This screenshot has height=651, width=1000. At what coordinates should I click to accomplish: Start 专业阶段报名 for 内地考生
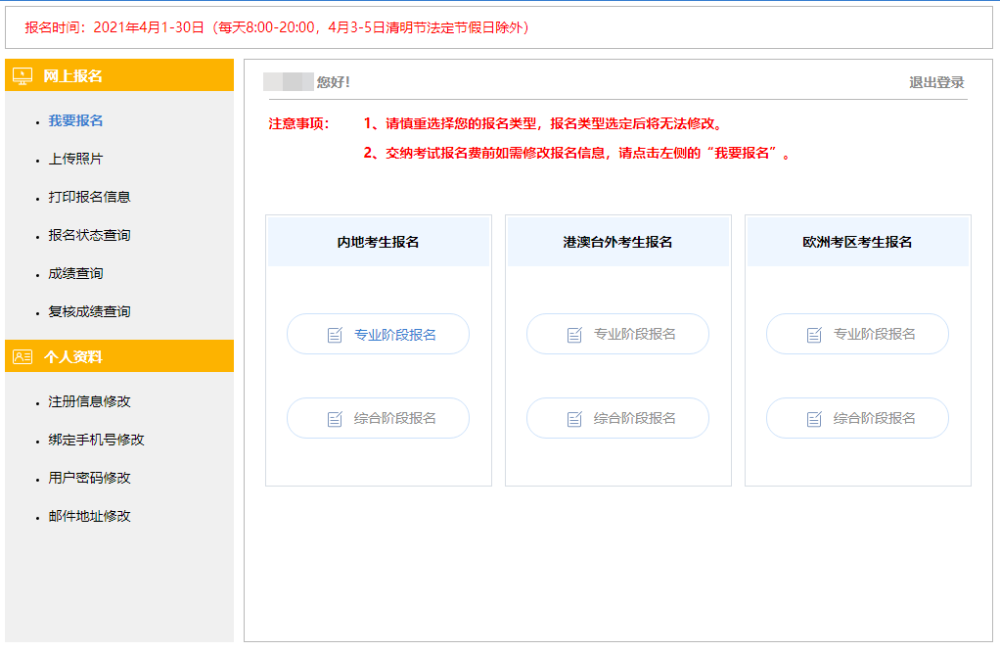378,334
